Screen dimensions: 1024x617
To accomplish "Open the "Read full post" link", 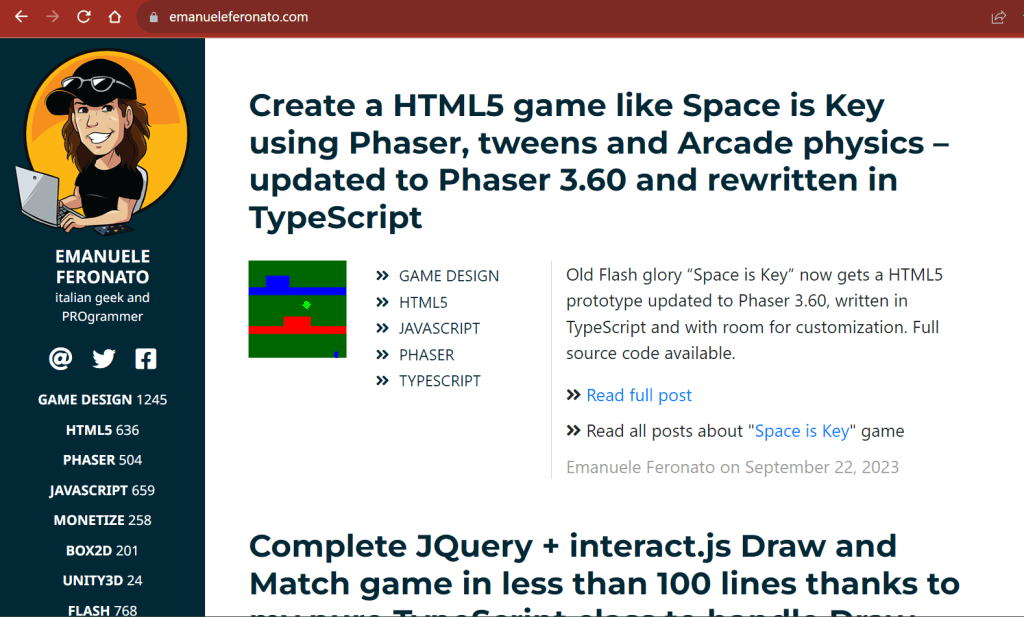I will coord(639,395).
